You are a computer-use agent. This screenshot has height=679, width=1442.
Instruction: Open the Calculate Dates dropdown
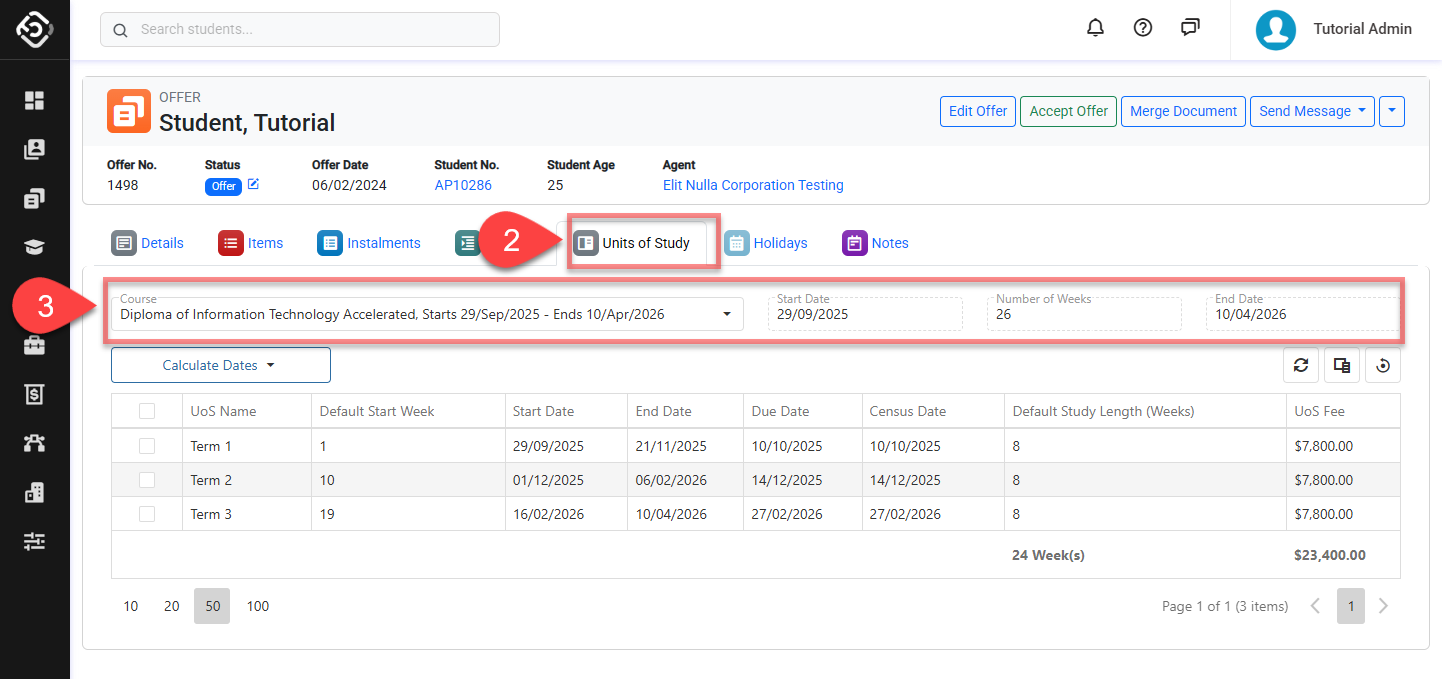220,366
